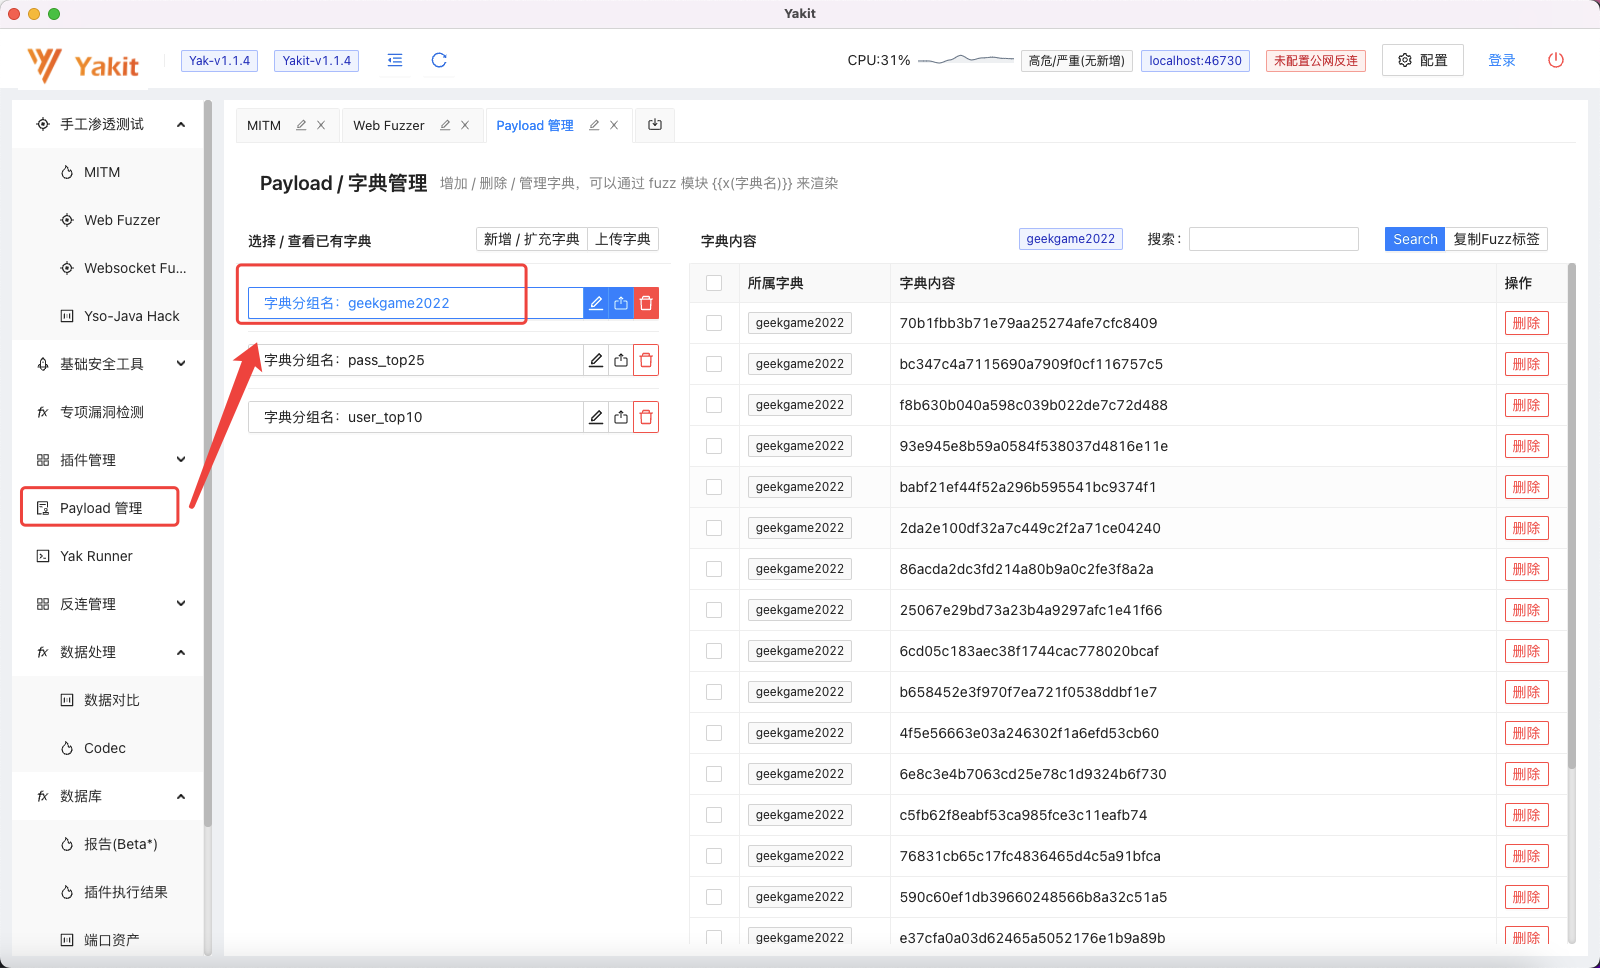Rename the Web Fuzzer tab with pencil icon

445,125
